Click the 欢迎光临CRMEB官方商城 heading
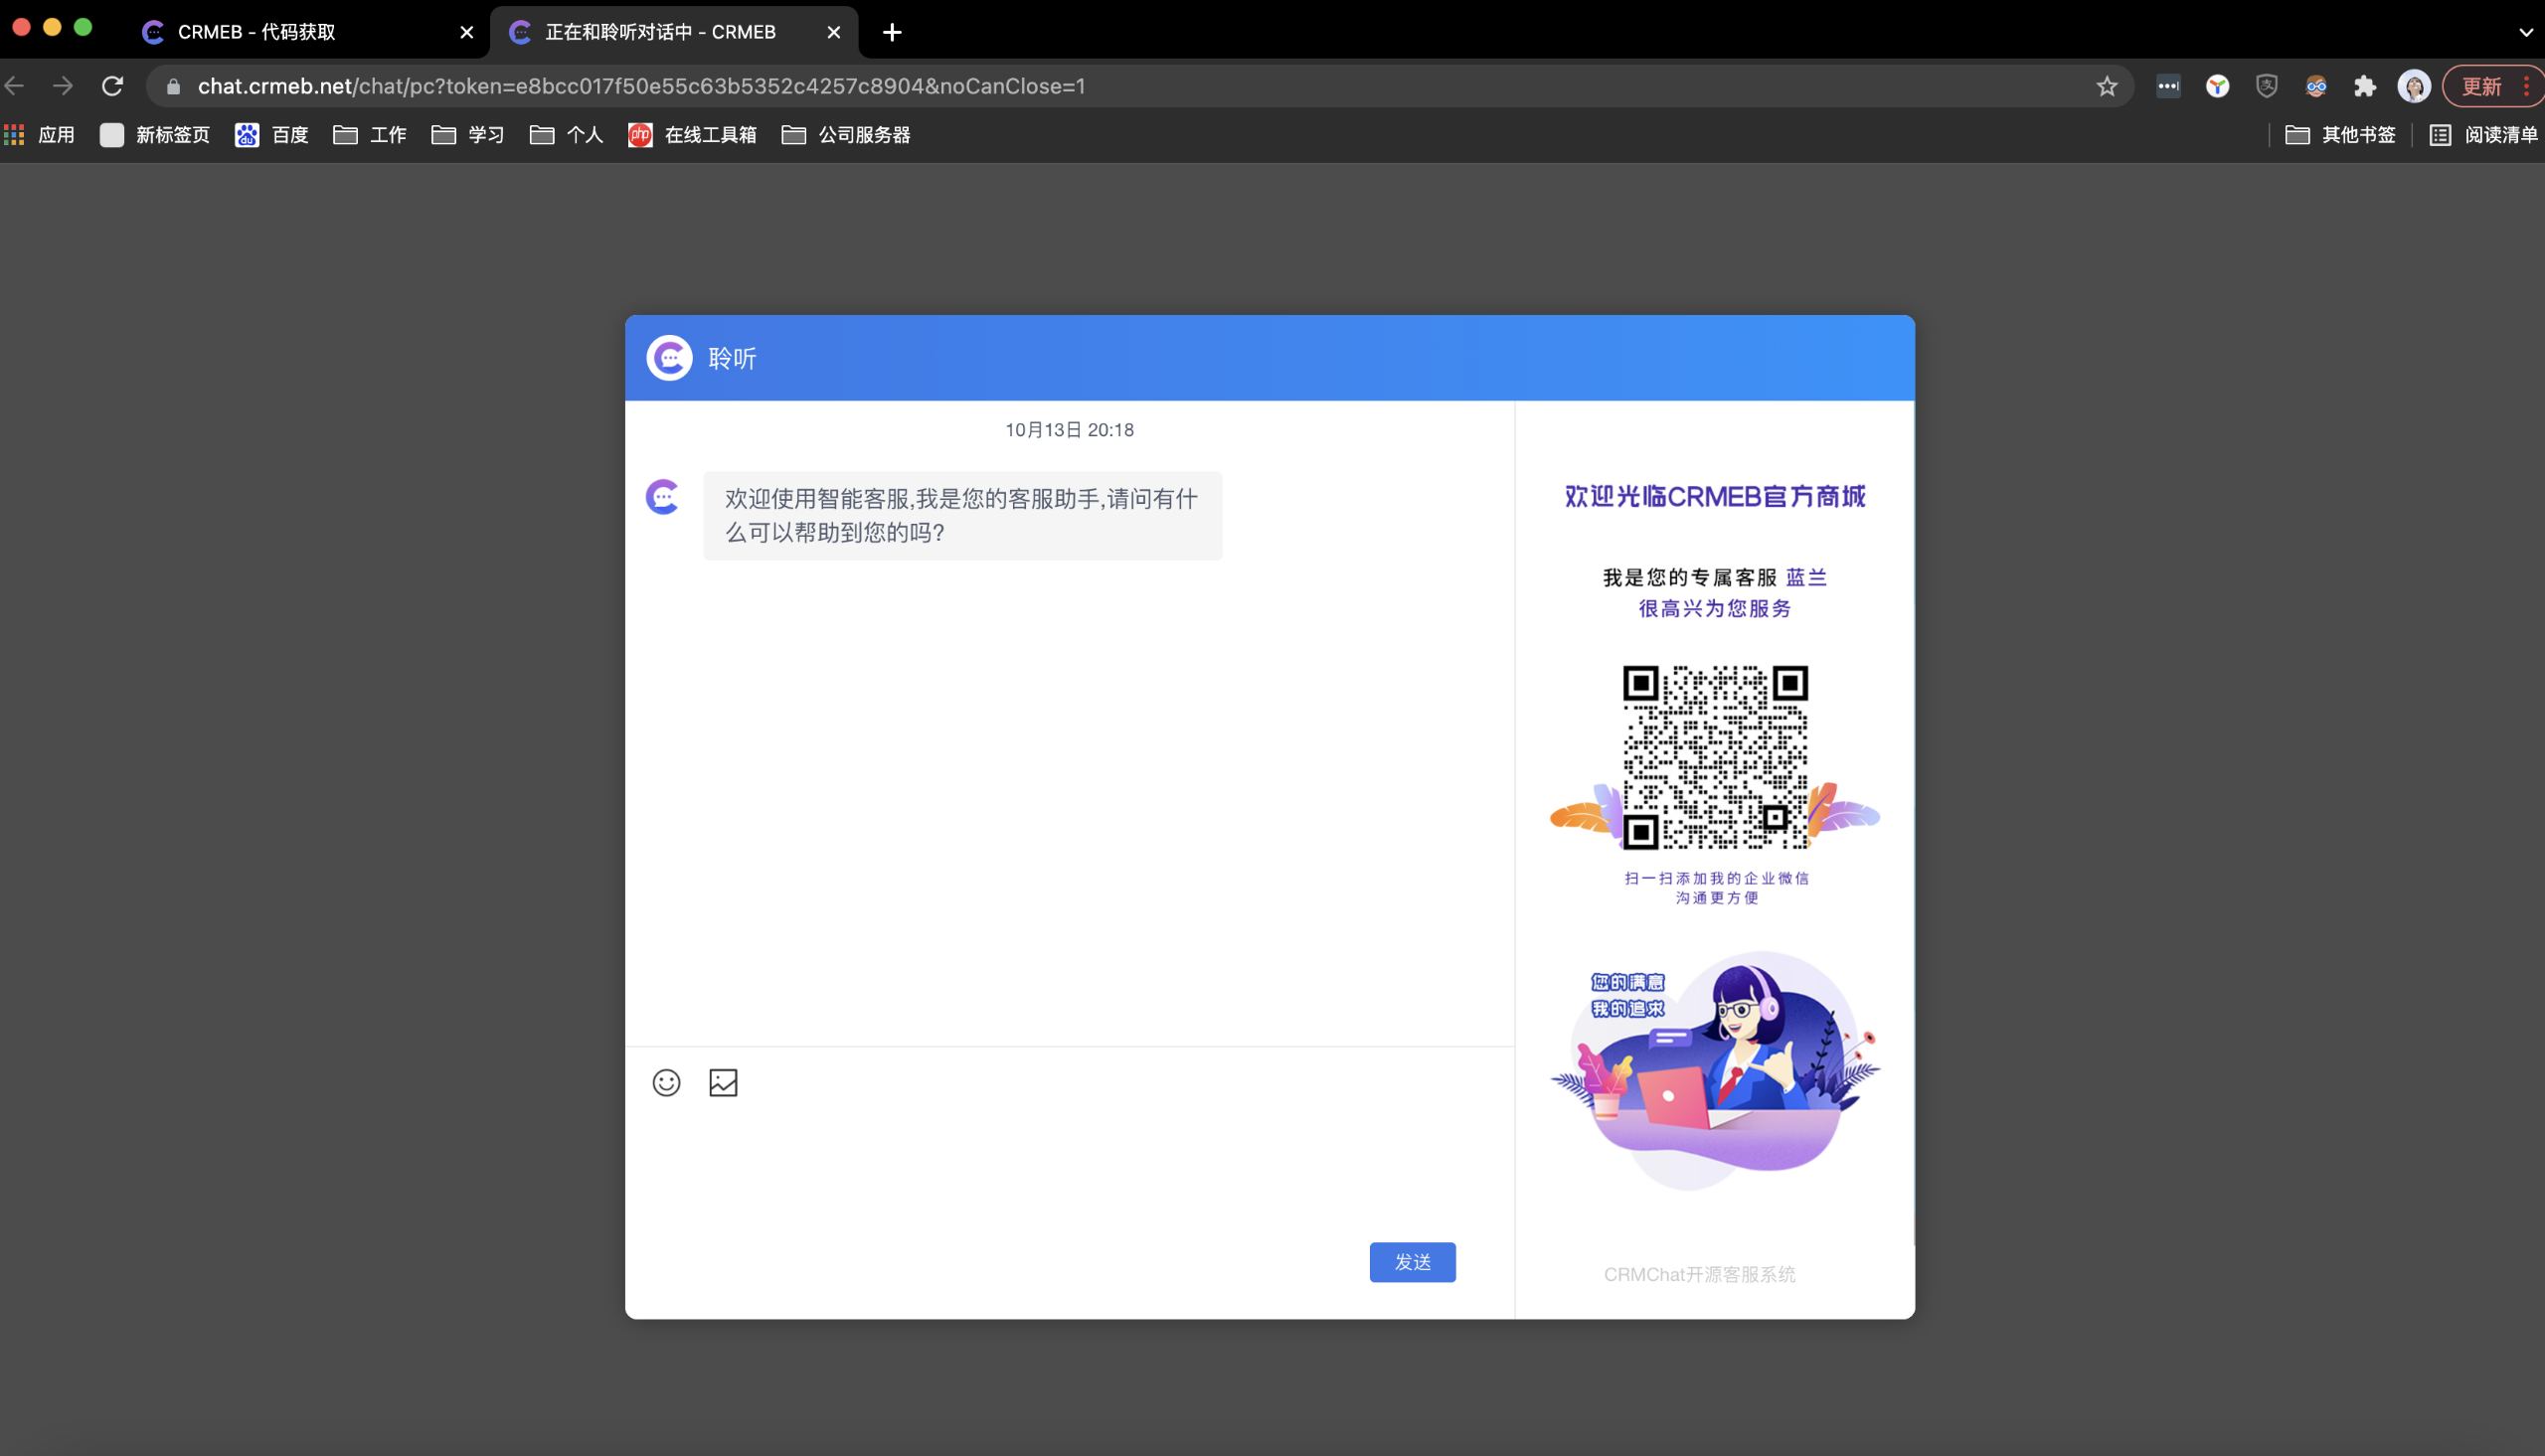This screenshot has height=1456, width=2545. pos(1715,496)
